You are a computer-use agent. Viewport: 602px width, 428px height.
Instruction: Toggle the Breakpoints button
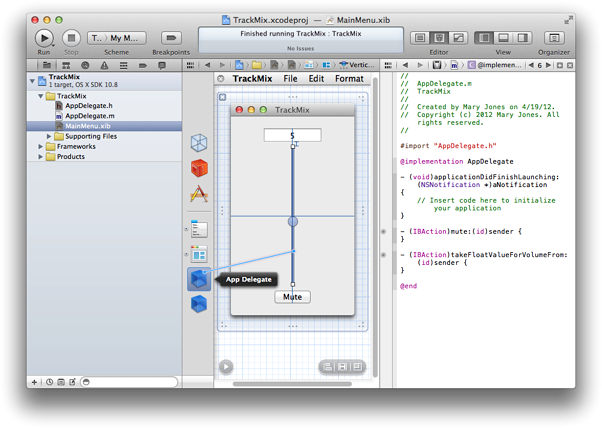pyautogui.click(x=171, y=38)
